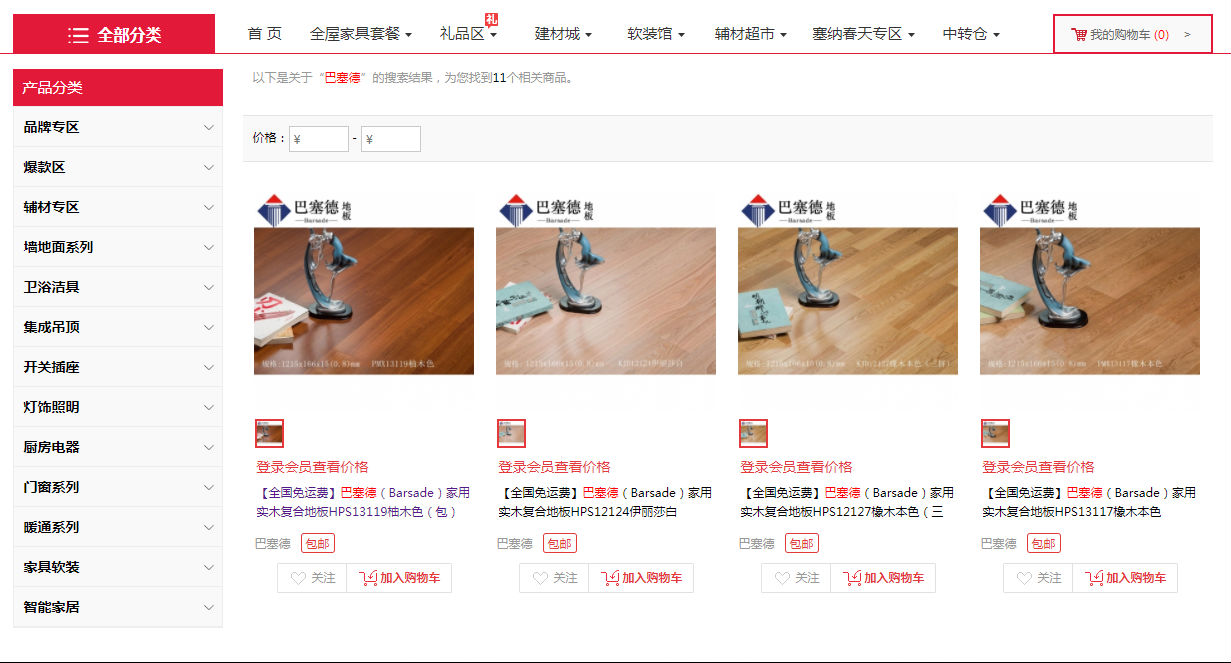
Task: Click the shopping cart icon in 我的购物车
Action: pos(1078,34)
